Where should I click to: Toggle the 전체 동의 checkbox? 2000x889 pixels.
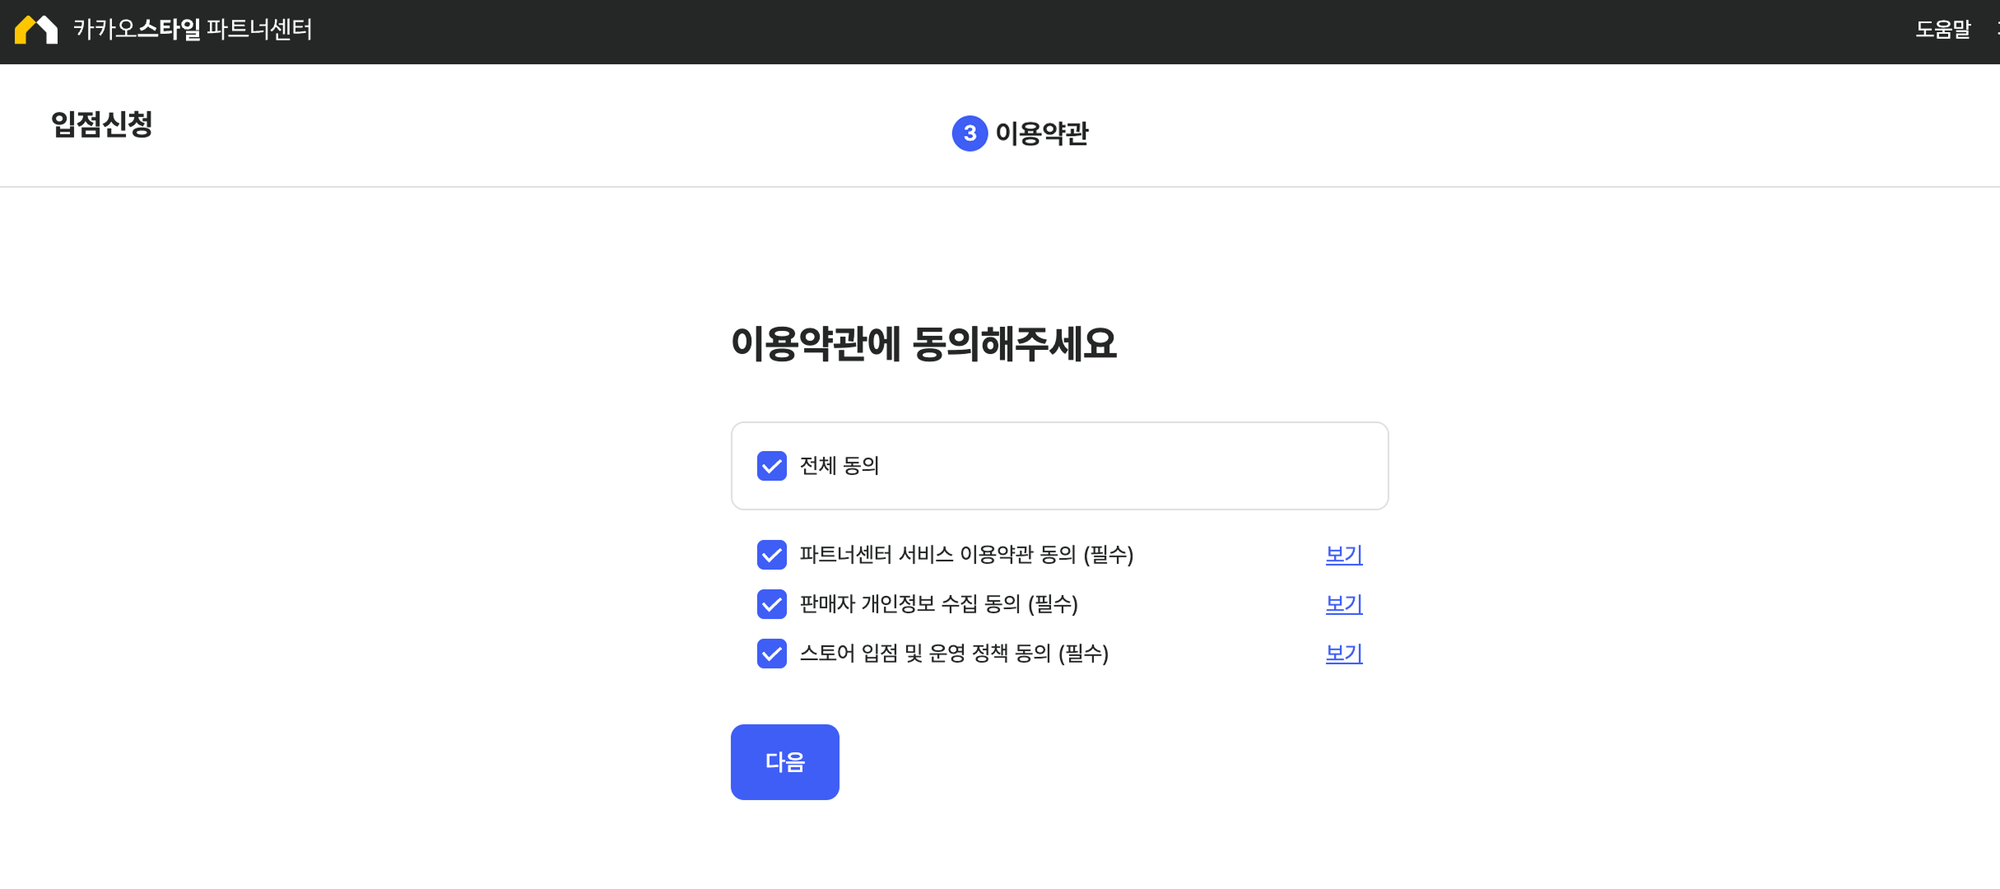[772, 466]
